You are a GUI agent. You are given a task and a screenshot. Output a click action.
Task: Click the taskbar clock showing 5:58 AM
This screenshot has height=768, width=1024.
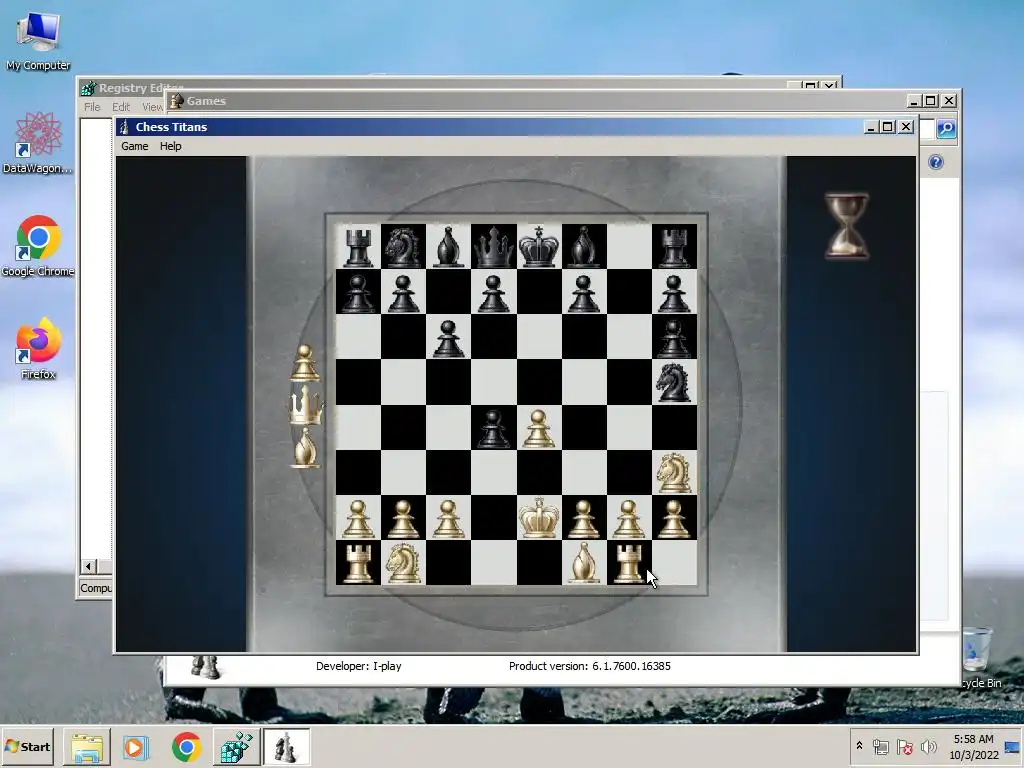pyautogui.click(x=973, y=747)
